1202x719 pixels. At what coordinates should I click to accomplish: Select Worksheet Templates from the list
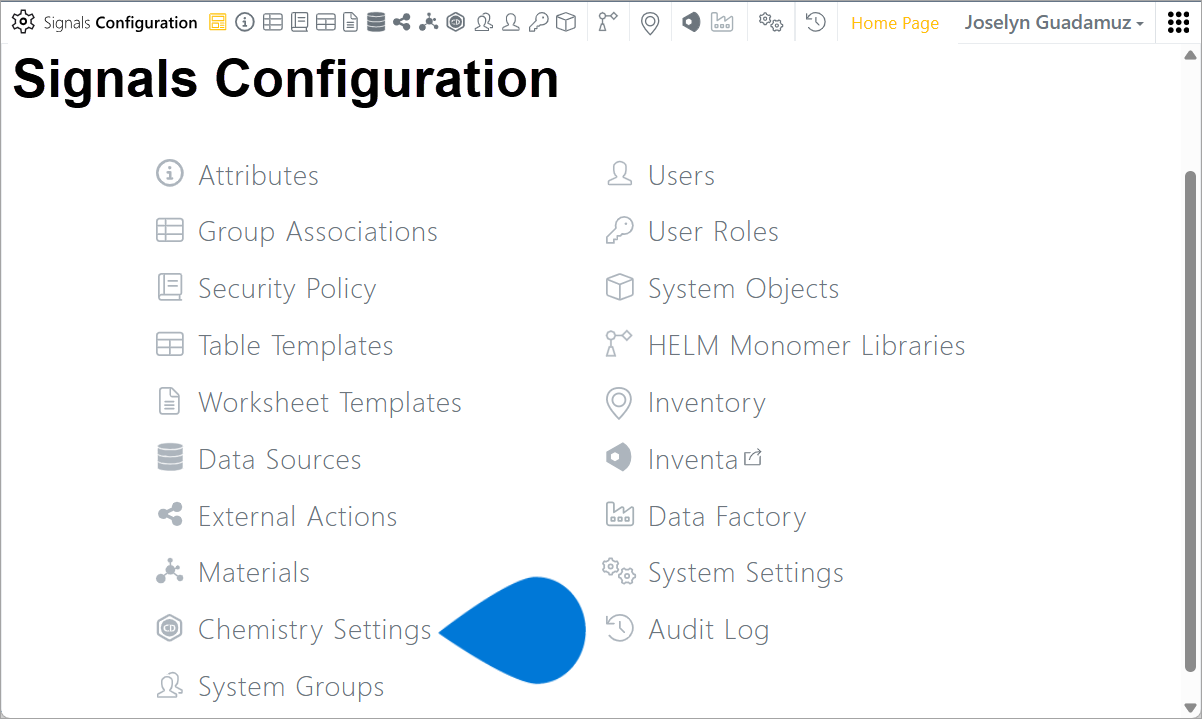pyautogui.click(x=329, y=403)
